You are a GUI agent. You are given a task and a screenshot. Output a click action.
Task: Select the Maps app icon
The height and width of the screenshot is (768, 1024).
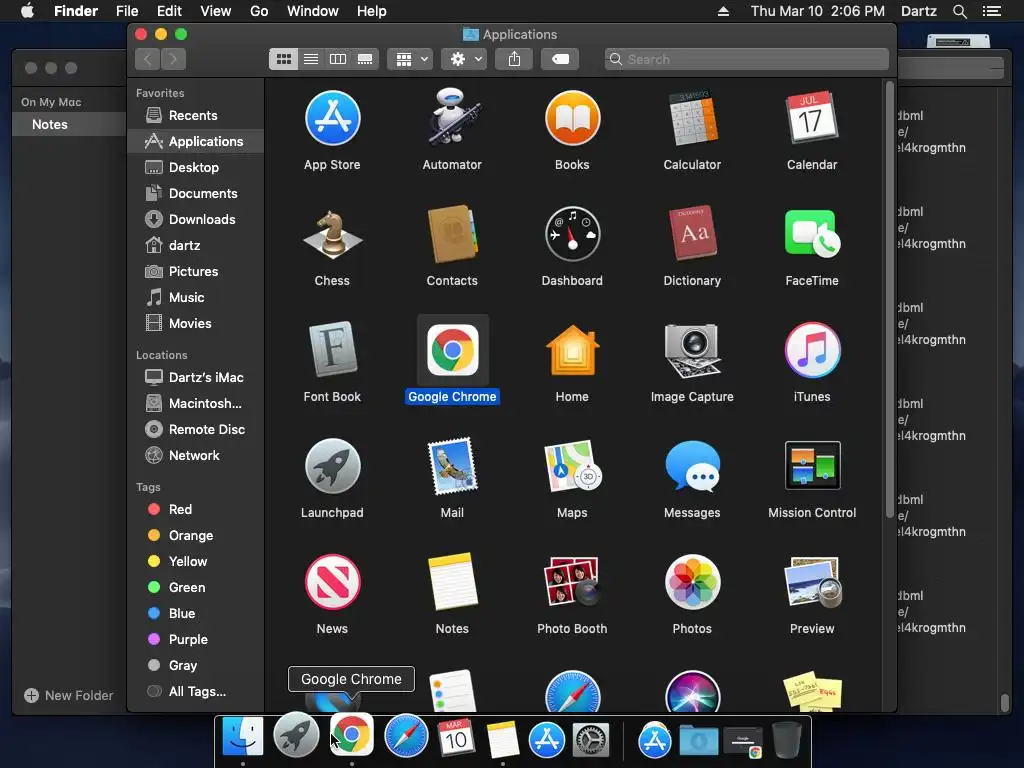pos(572,466)
